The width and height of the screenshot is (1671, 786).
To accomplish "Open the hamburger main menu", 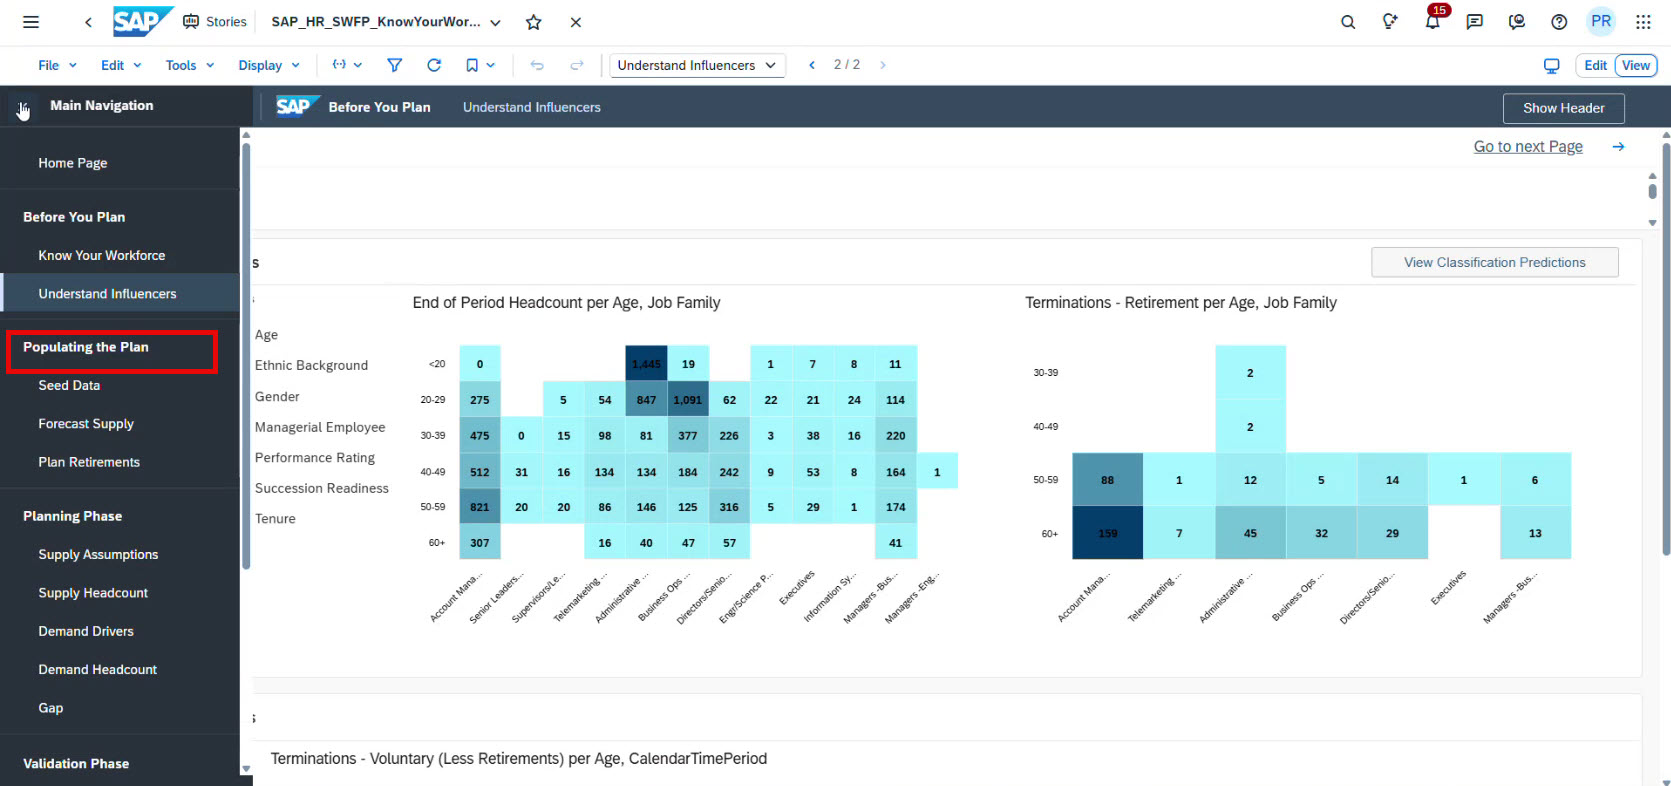I will [31, 22].
